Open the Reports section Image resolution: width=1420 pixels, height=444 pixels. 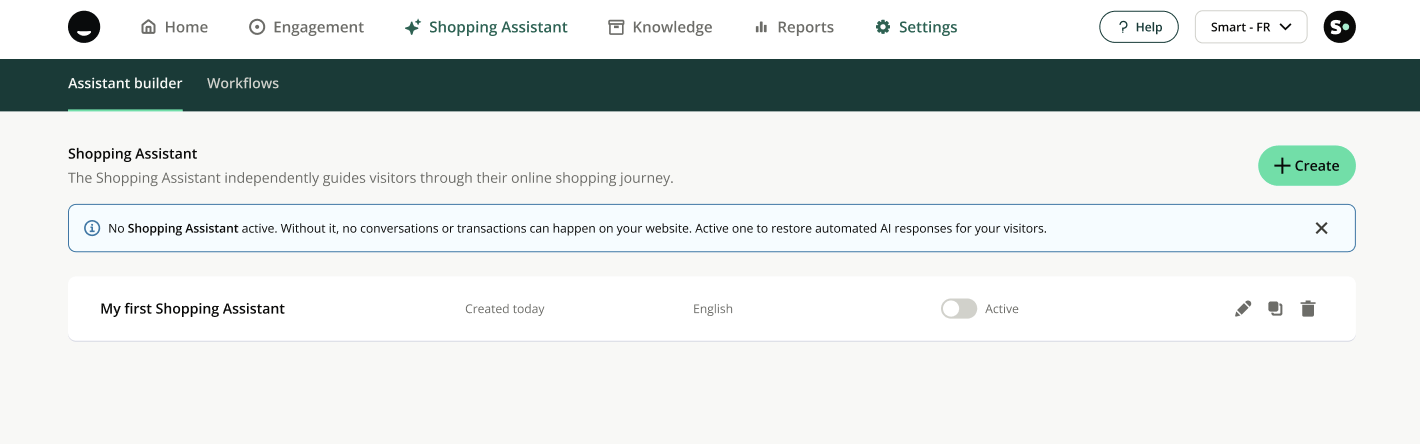[x=793, y=27]
